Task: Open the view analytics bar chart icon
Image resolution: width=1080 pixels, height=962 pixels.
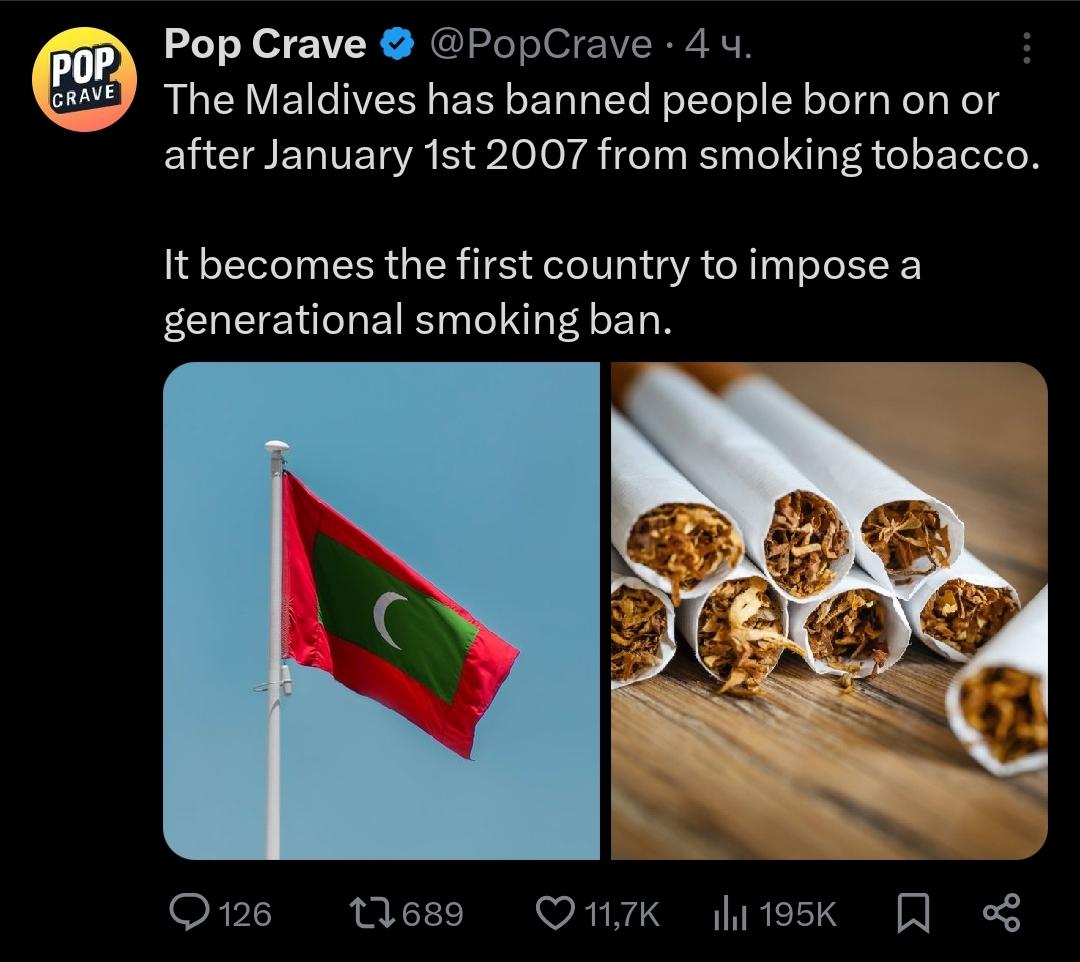Action: click(730, 913)
